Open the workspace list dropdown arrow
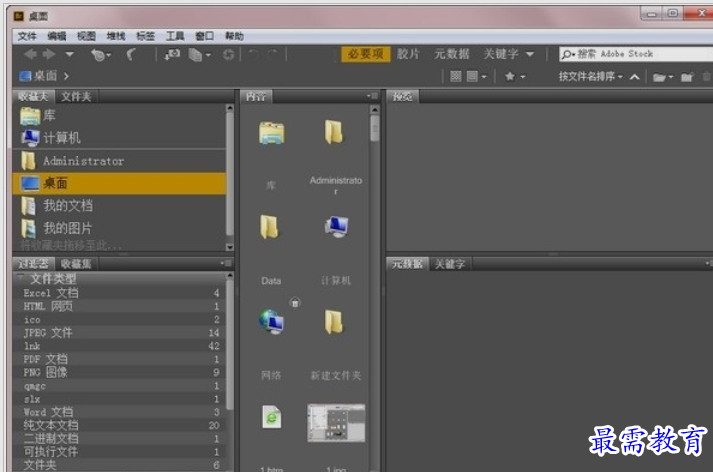Viewport: 713px width, 472px height. coord(530,54)
